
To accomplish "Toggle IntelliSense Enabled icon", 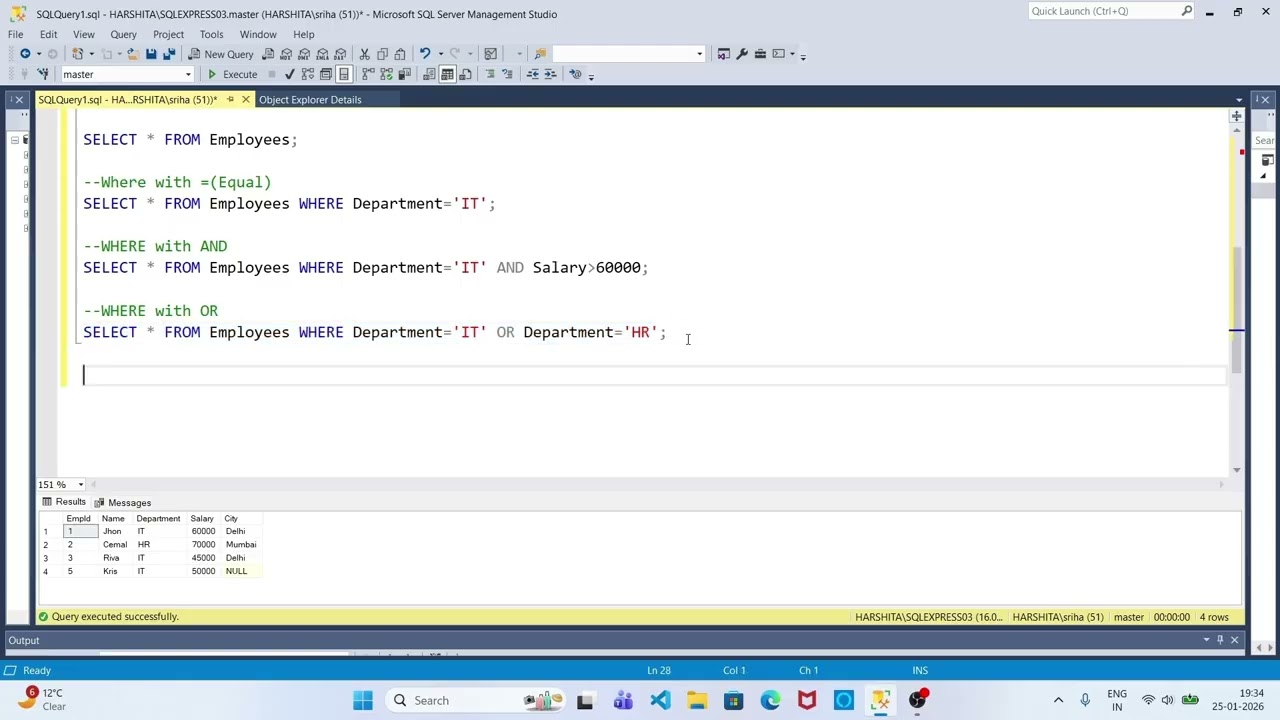I will click(x=343, y=74).
